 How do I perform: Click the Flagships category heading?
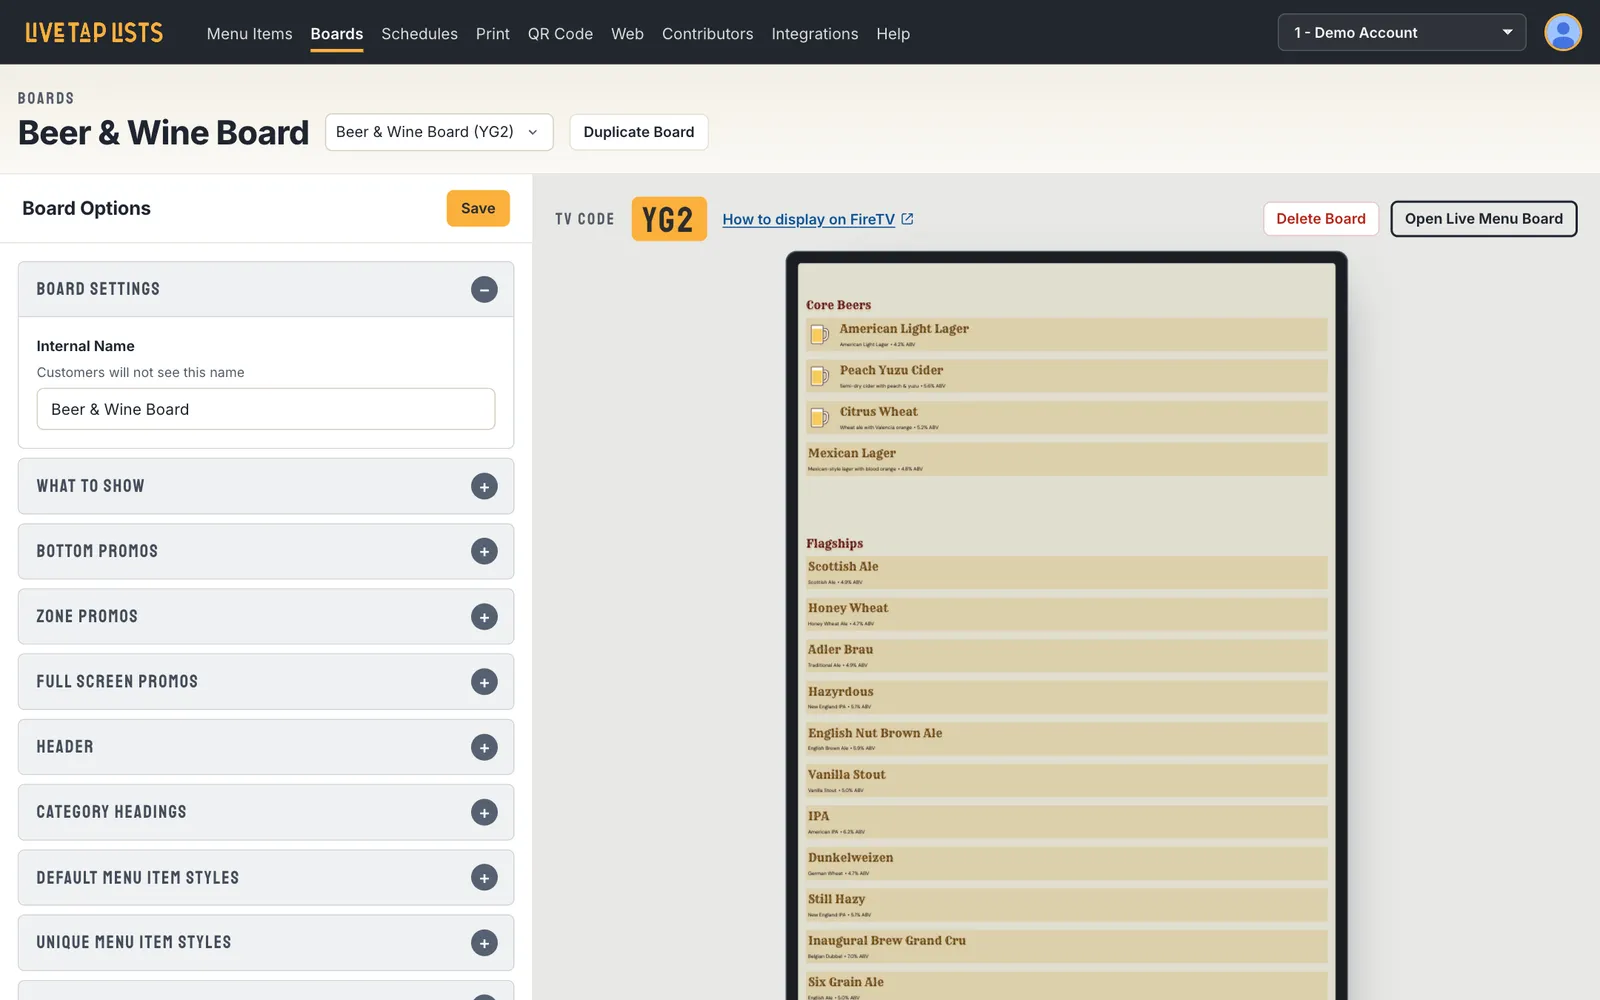pyautogui.click(x=835, y=544)
